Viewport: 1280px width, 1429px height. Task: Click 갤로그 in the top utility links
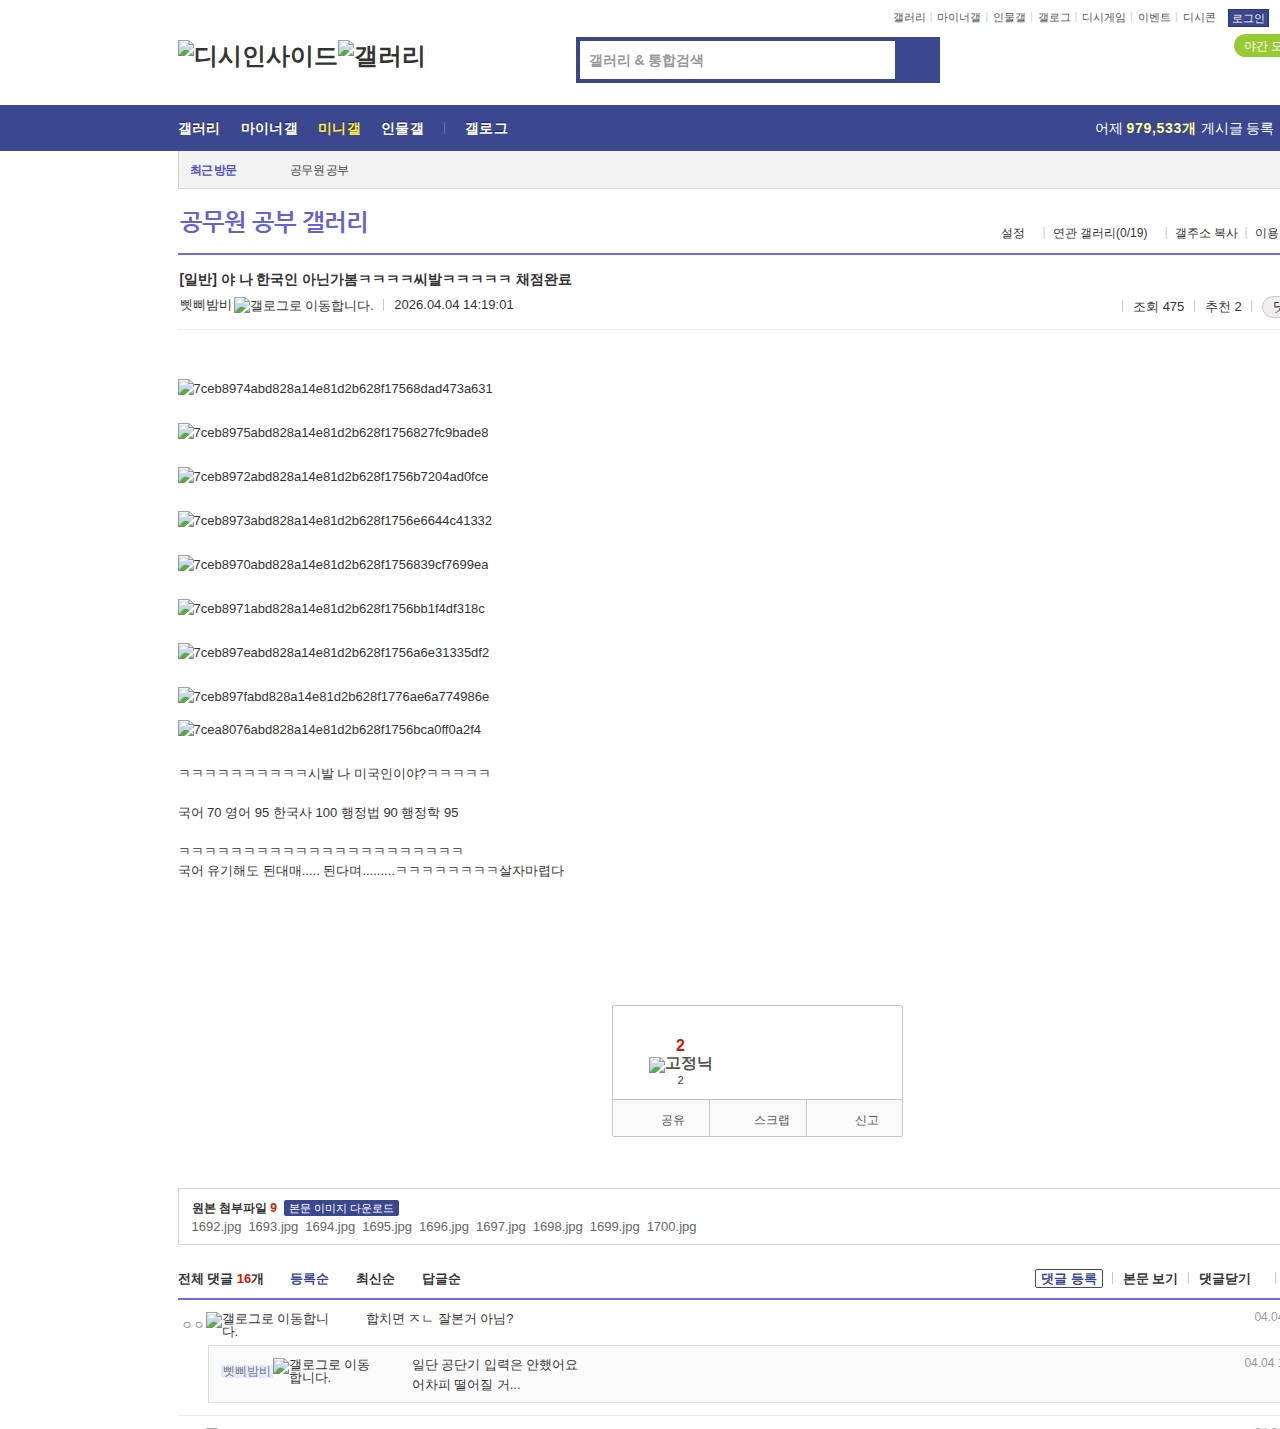[x=1054, y=18]
